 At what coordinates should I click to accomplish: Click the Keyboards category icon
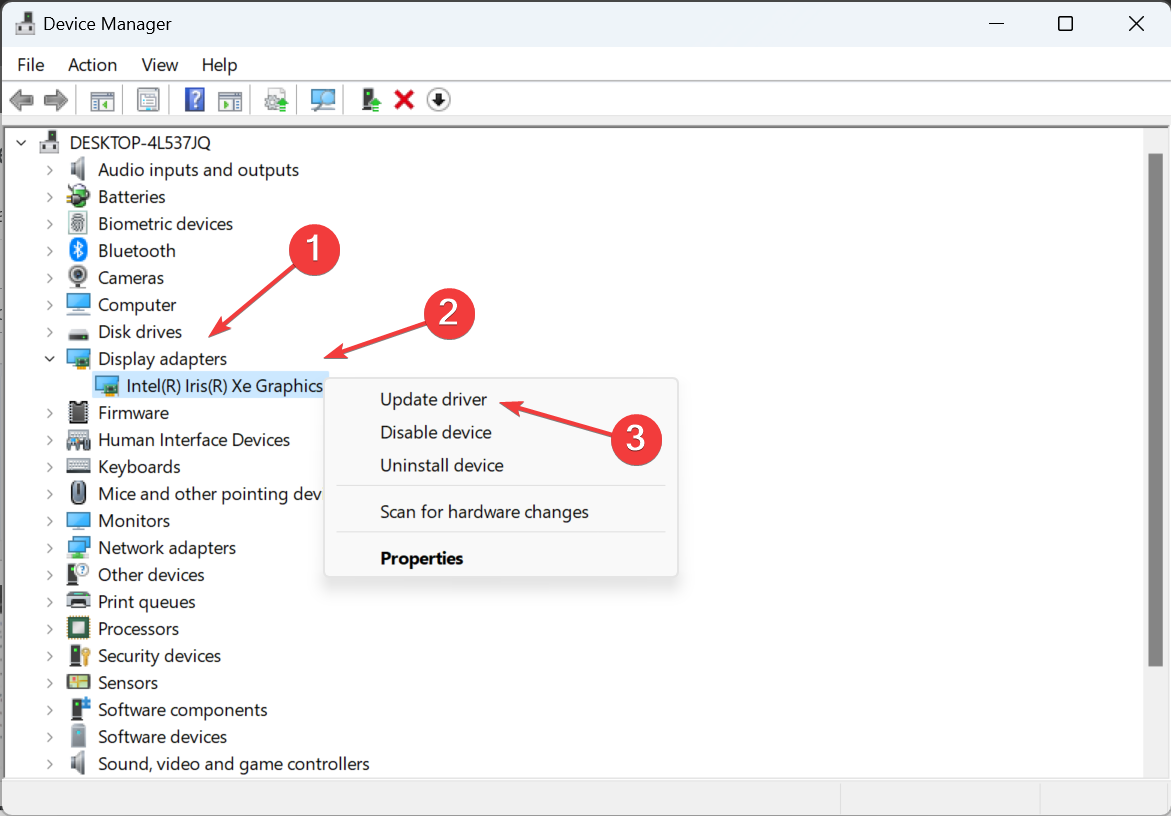[78, 466]
